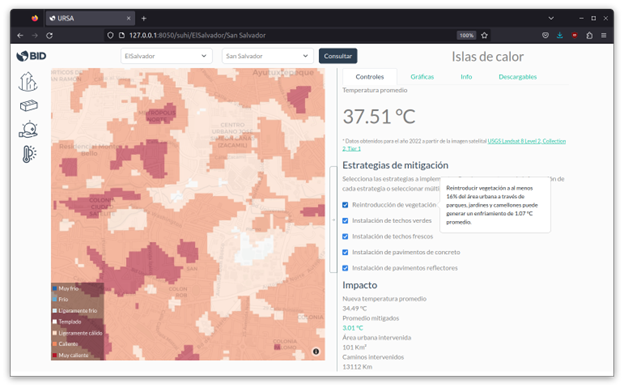The height and width of the screenshot is (388, 624).
Task: Switch to the Gráficas tab
Action: (x=422, y=77)
